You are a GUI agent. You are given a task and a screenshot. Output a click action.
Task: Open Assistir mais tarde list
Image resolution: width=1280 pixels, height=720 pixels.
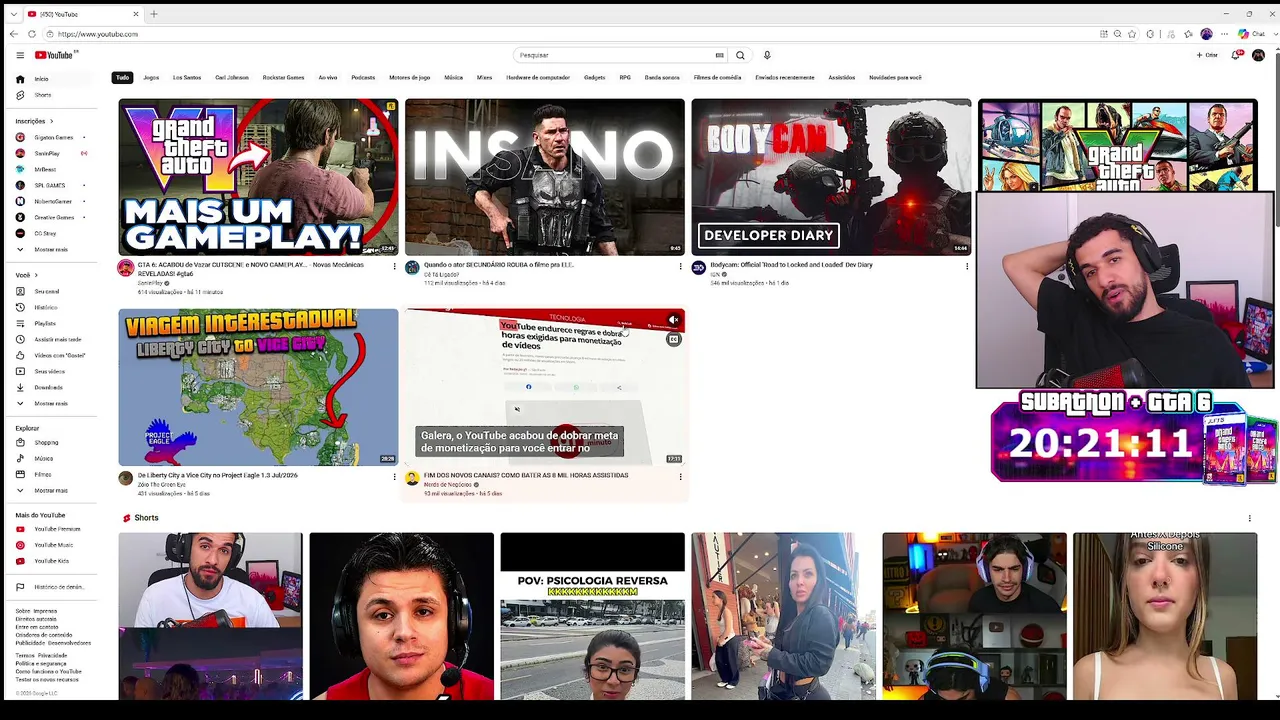pos(57,339)
